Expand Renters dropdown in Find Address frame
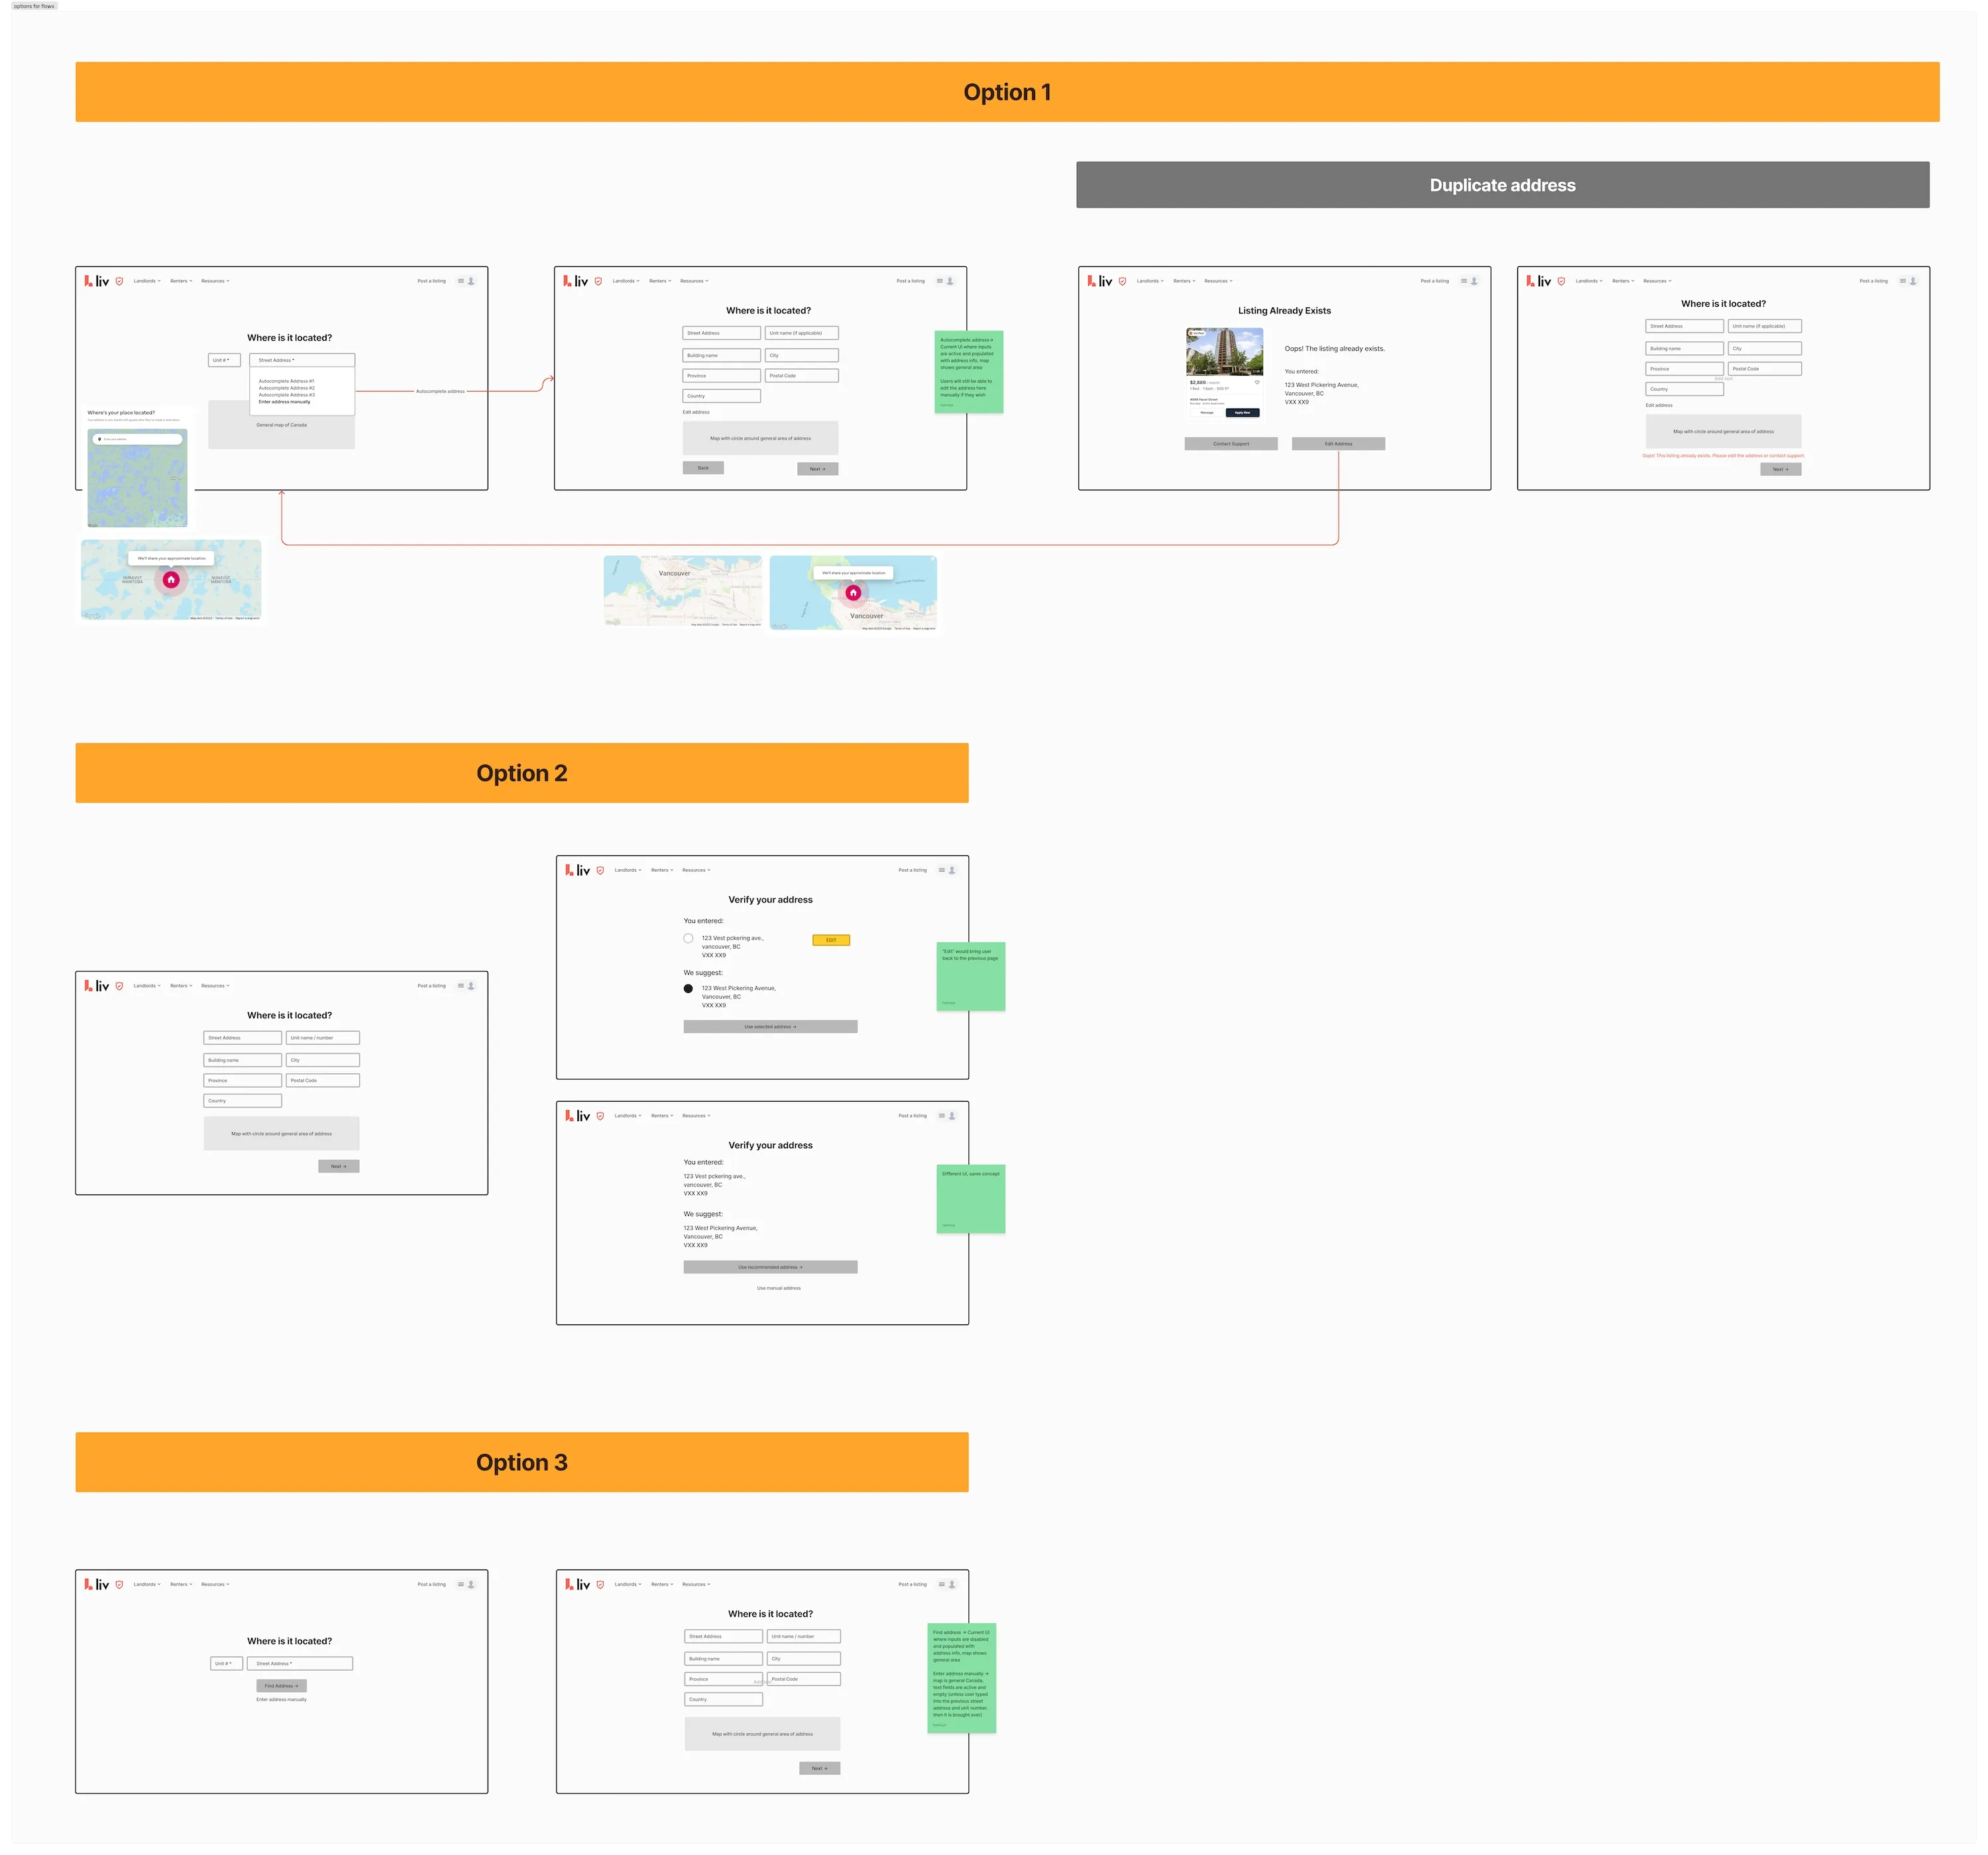The height and width of the screenshot is (1855, 1988). (x=181, y=1584)
